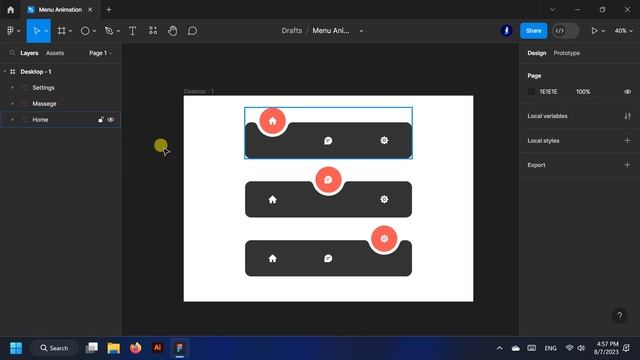Image resolution: width=640 pixels, height=360 pixels.
Task: Edit the 1E1E1E hex value
Action: [548, 92]
